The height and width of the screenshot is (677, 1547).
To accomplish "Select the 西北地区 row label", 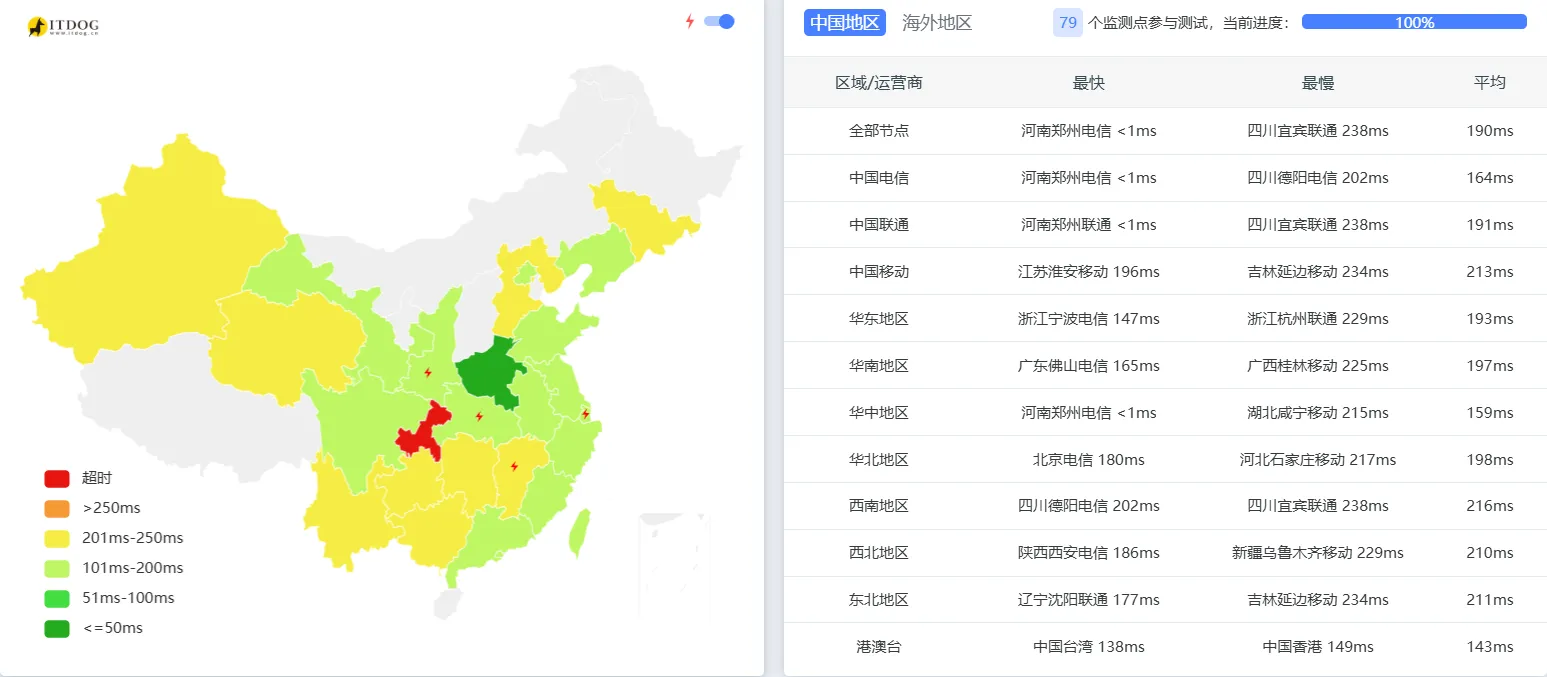I will point(879,553).
